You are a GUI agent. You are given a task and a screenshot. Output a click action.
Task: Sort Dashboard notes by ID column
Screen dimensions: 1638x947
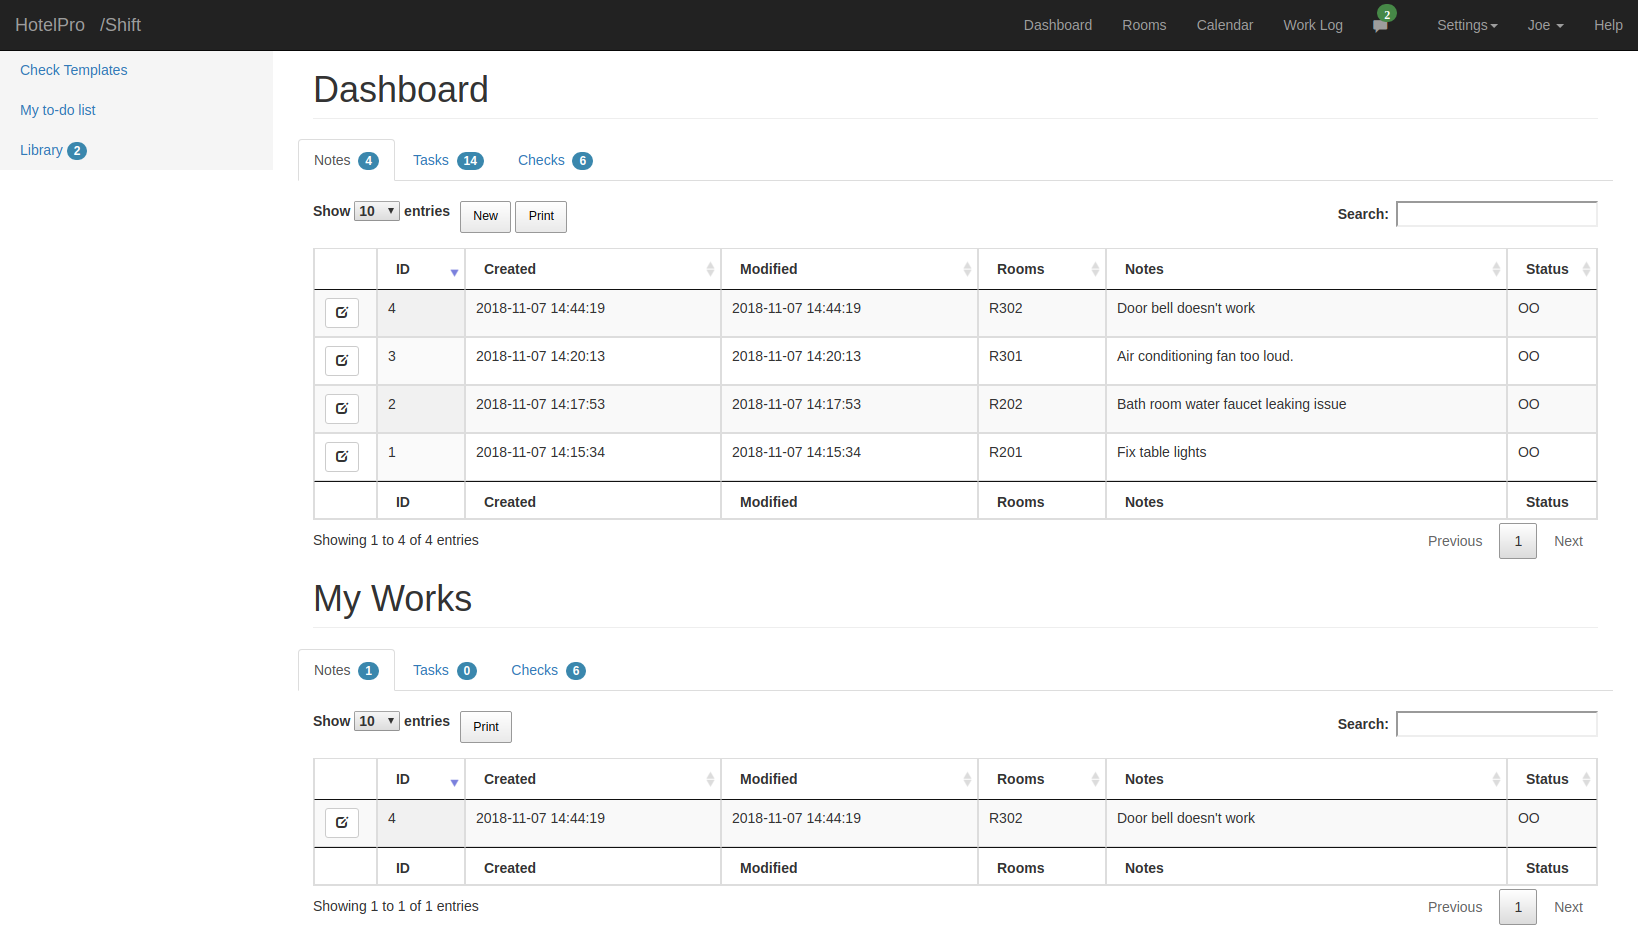(x=420, y=269)
